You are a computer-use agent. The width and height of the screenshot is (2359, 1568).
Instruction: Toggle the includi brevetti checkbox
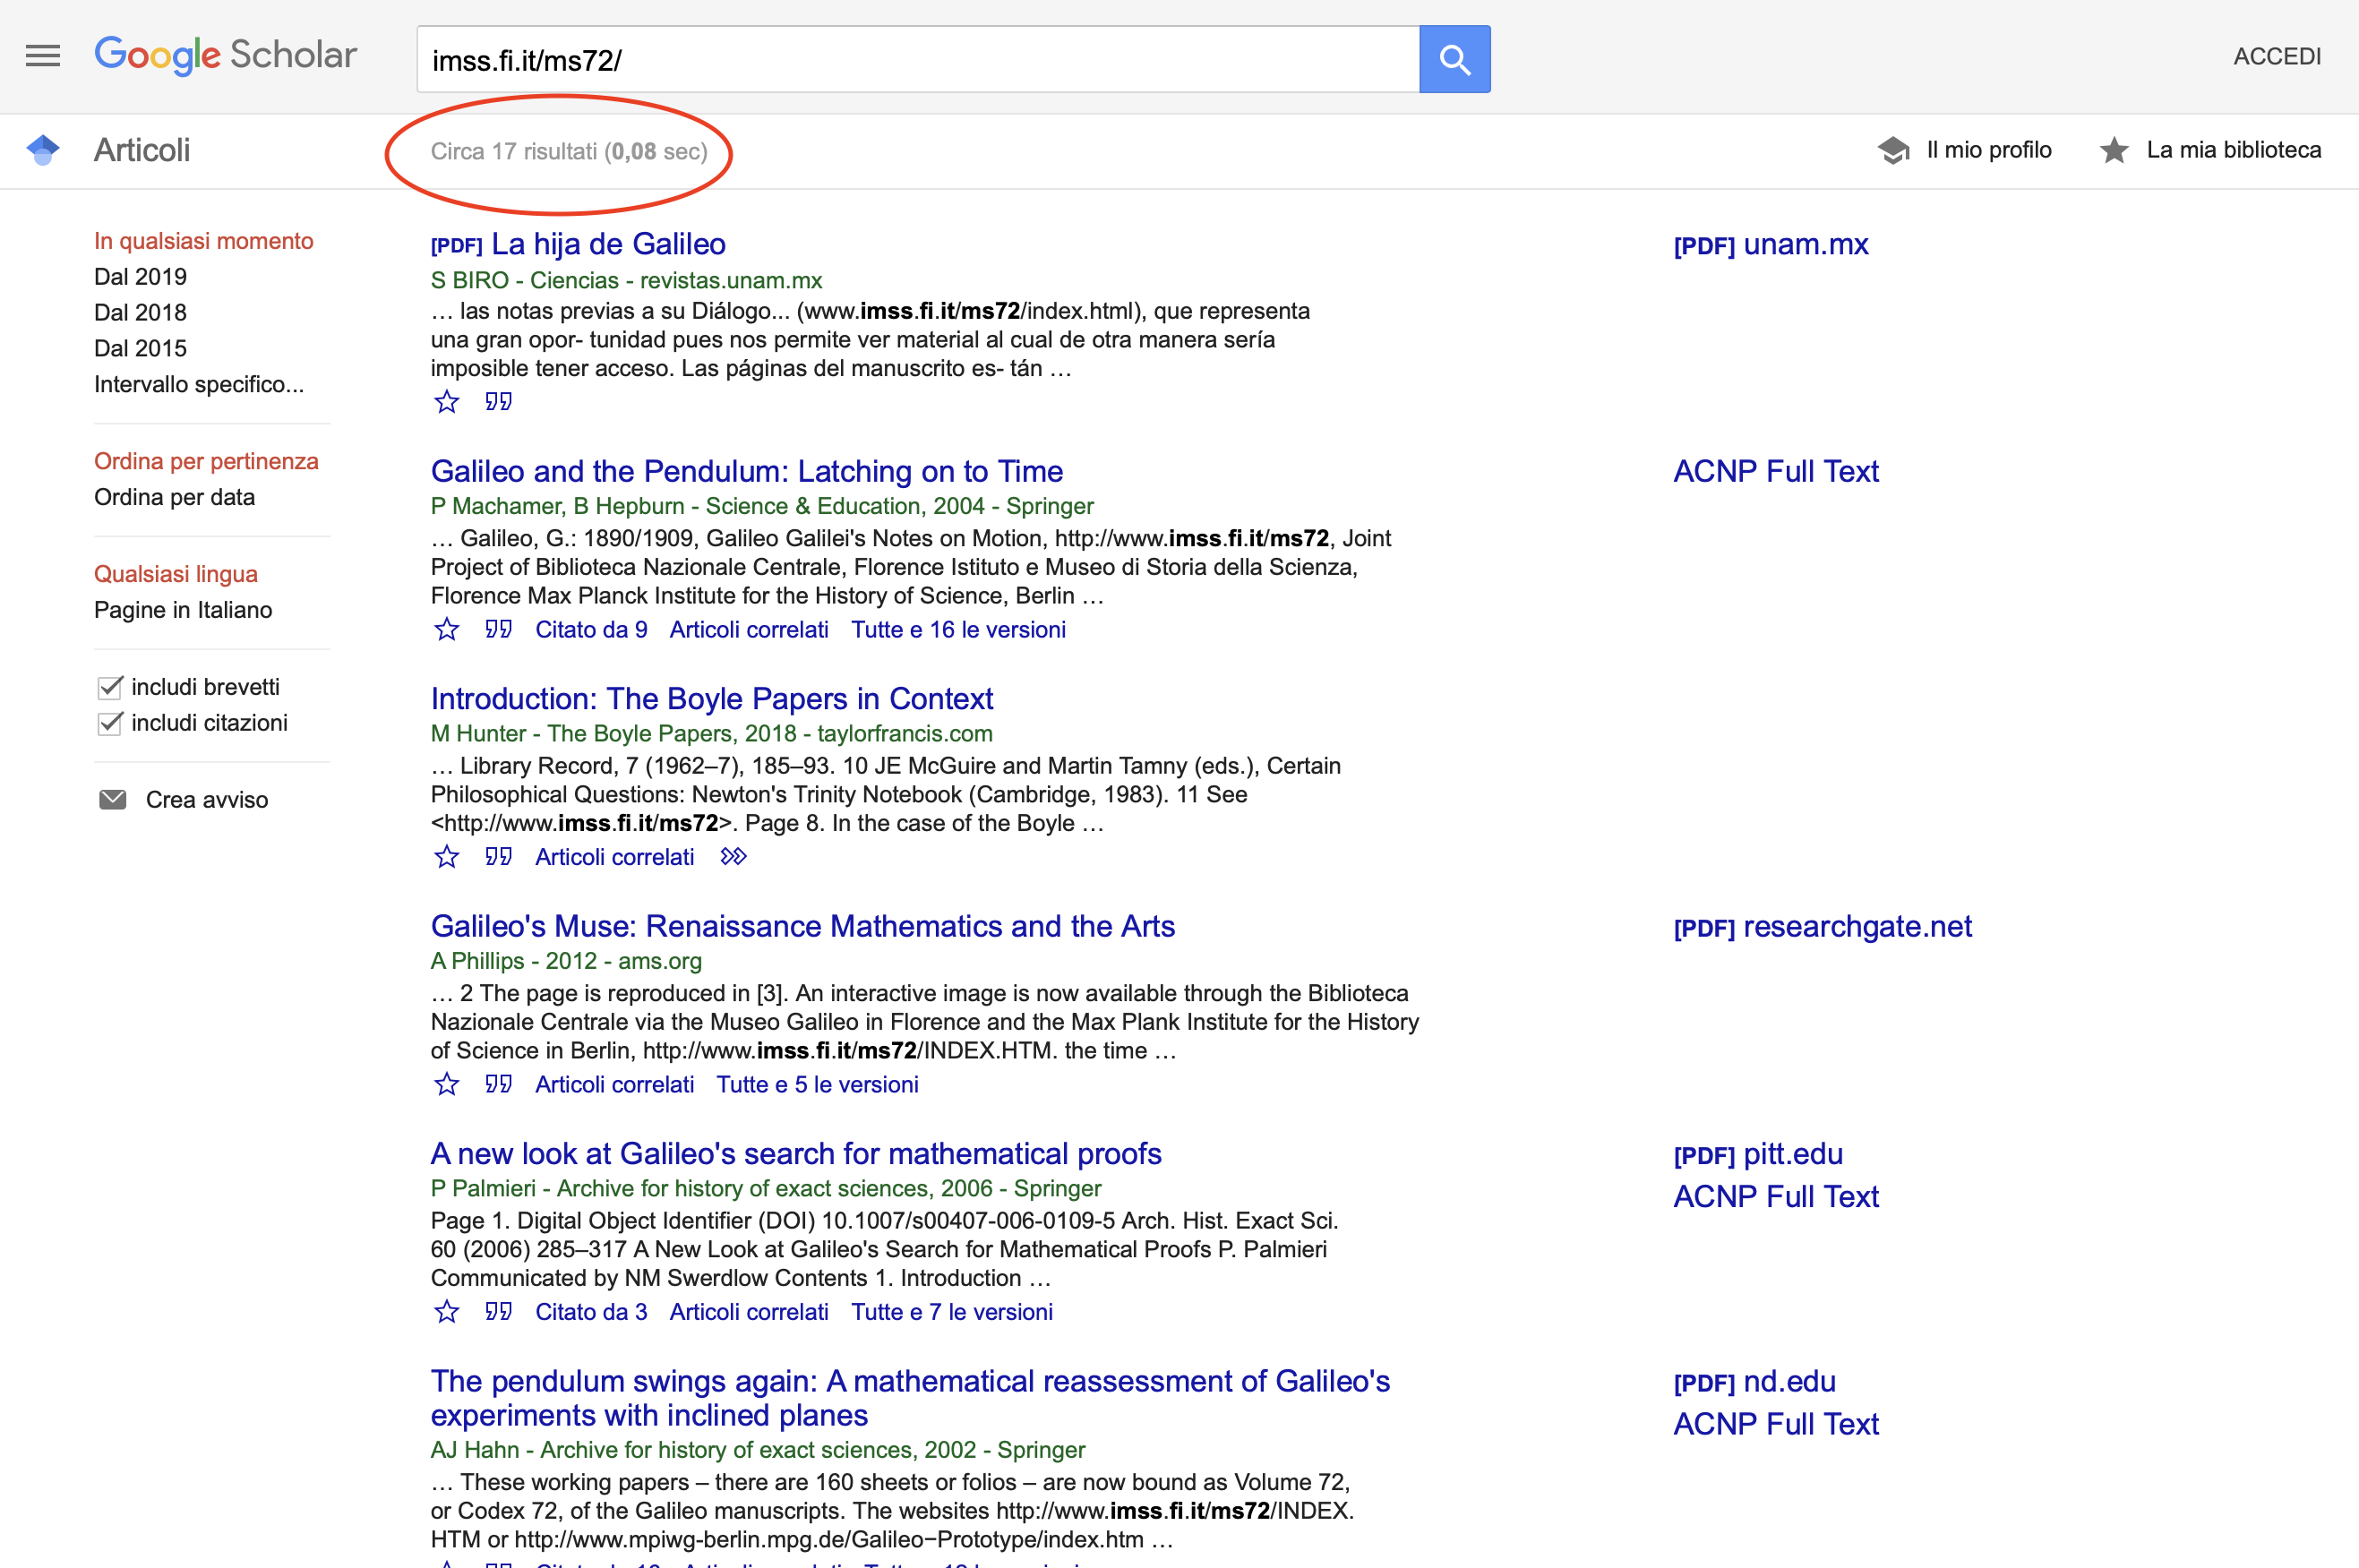pyautogui.click(x=110, y=687)
